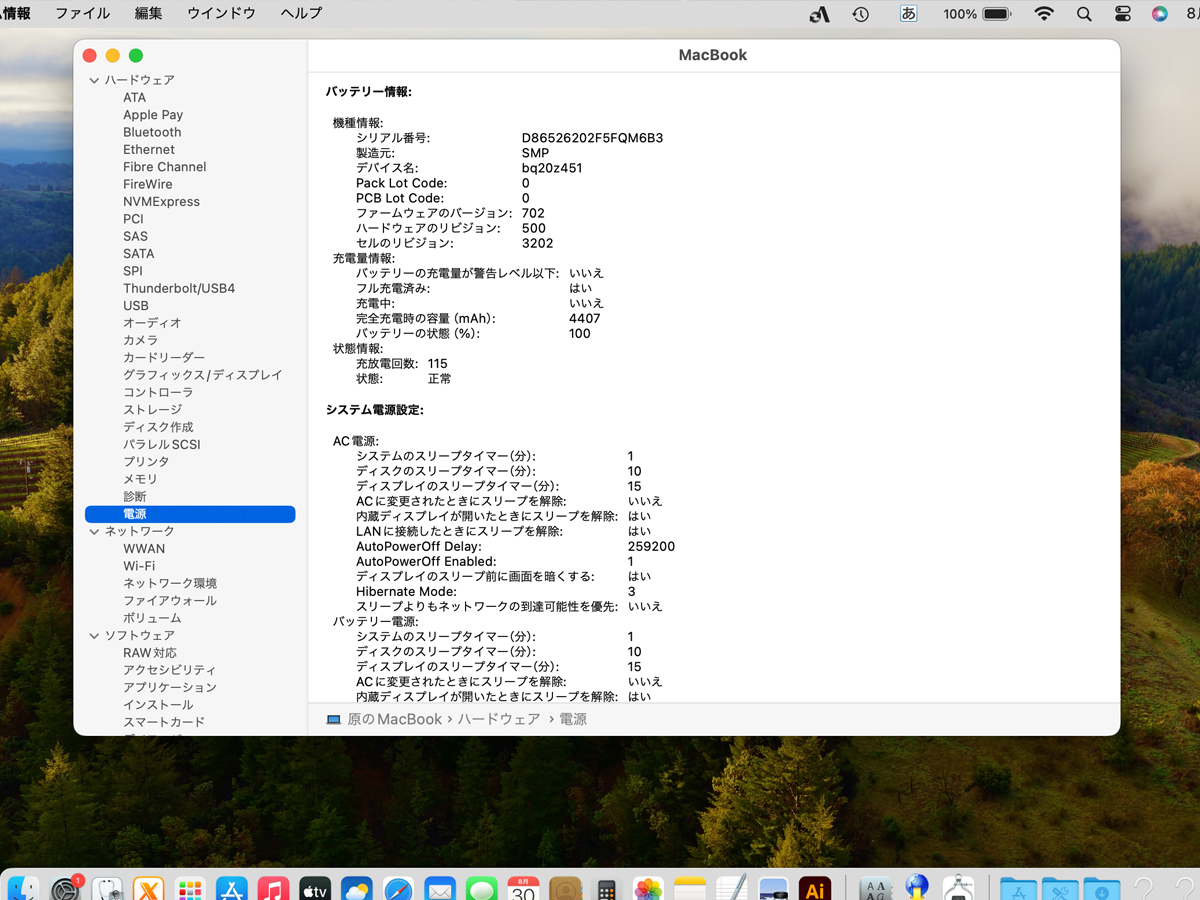1200x900 pixels.
Task: Collapse the ソフトウェア section
Action: (x=95, y=636)
